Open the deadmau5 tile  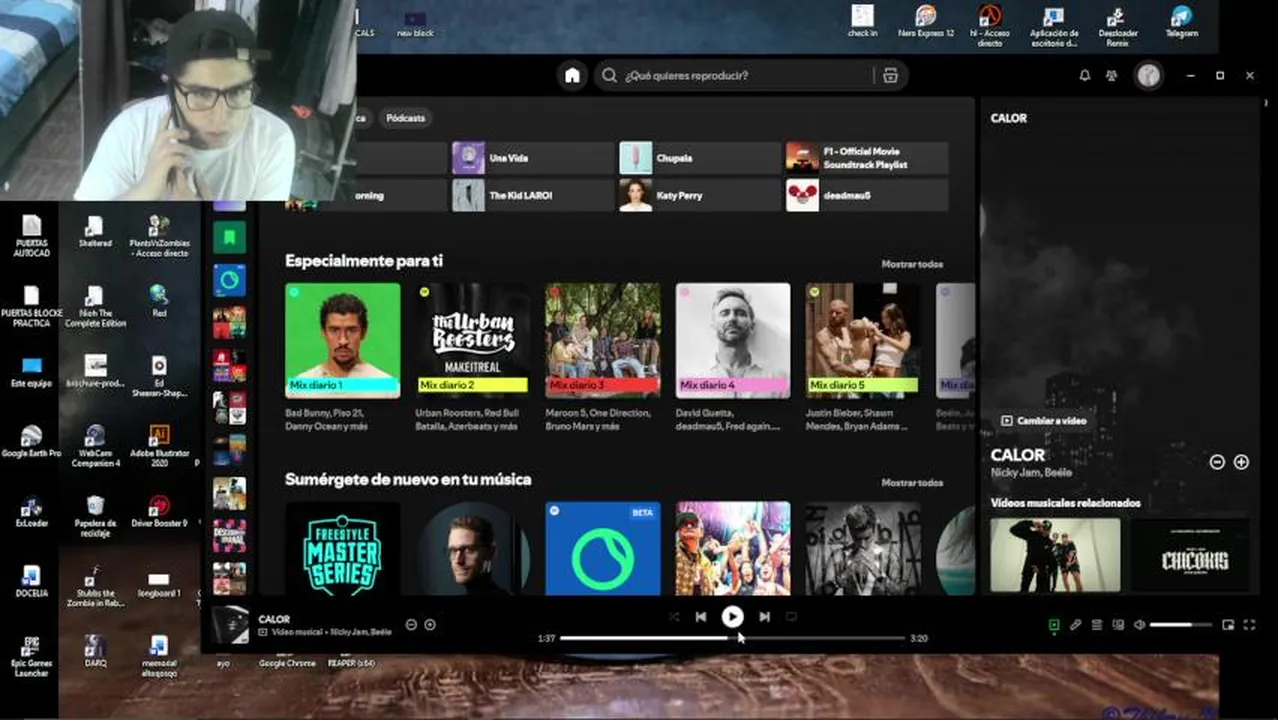tap(866, 195)
